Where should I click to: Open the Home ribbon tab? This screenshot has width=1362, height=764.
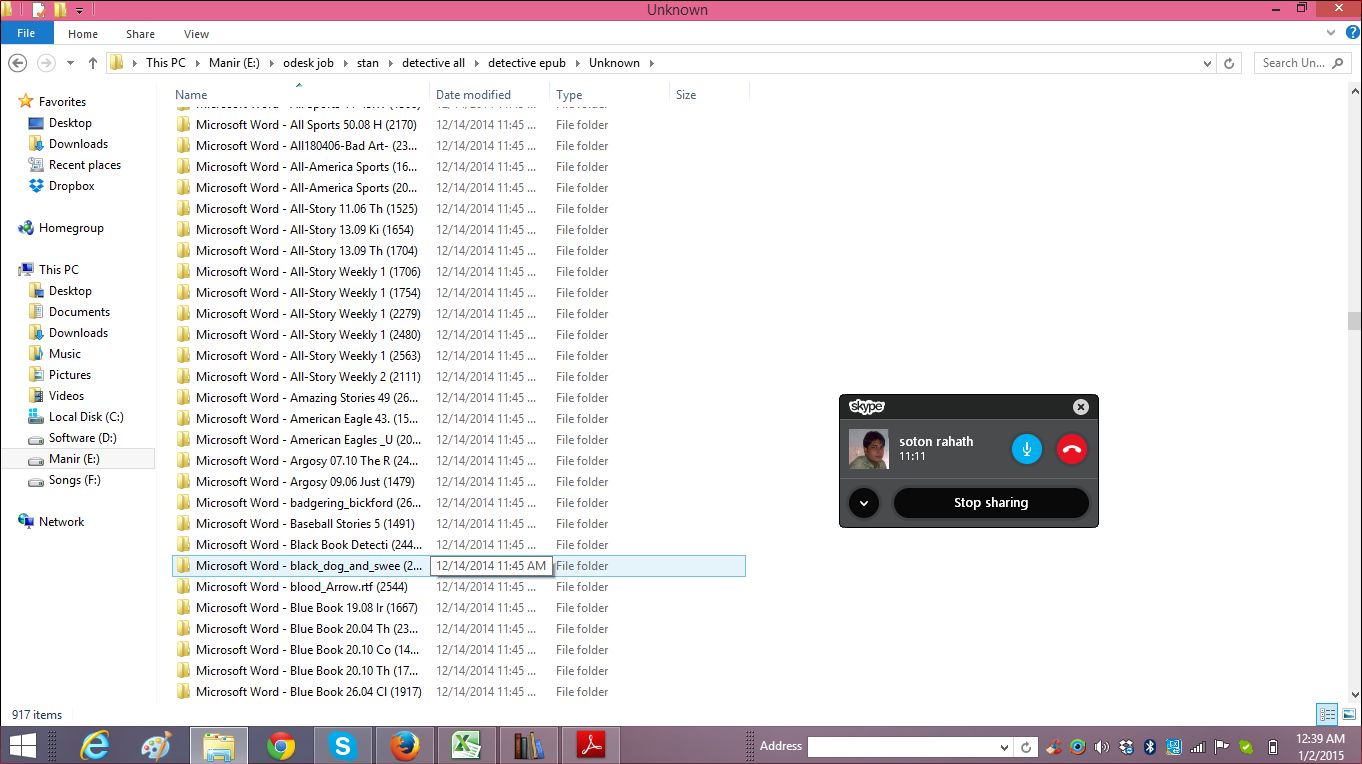[83, 34]
